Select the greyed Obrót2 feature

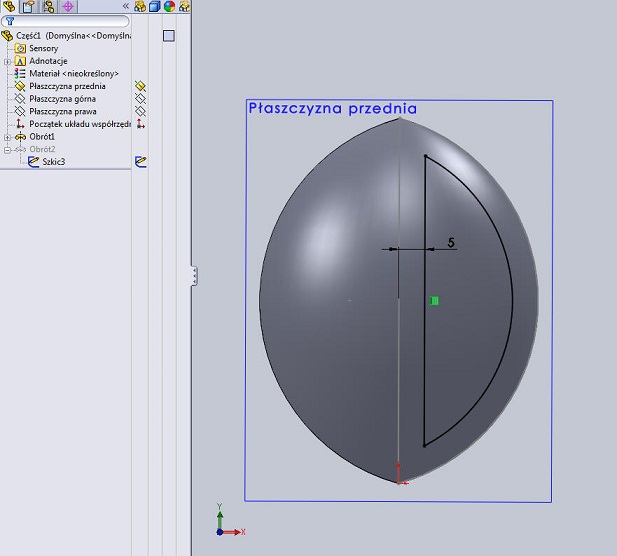tap(42, 149)
